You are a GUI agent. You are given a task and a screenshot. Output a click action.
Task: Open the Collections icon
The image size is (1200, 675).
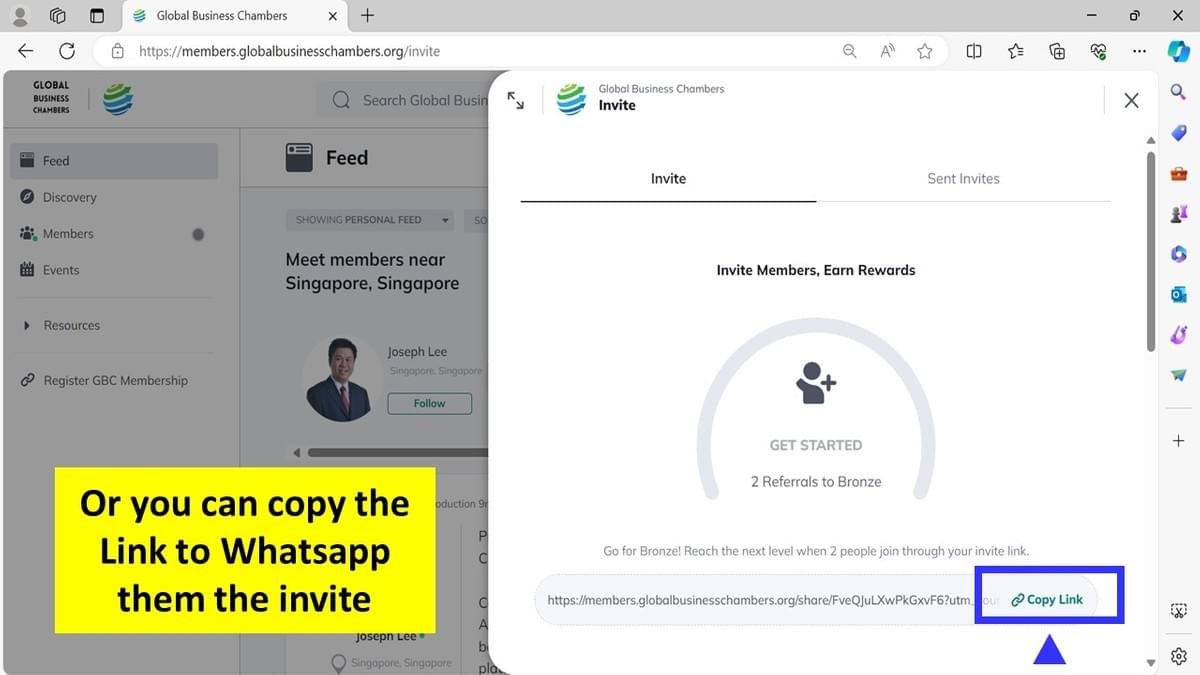[x=1057, y=51]
